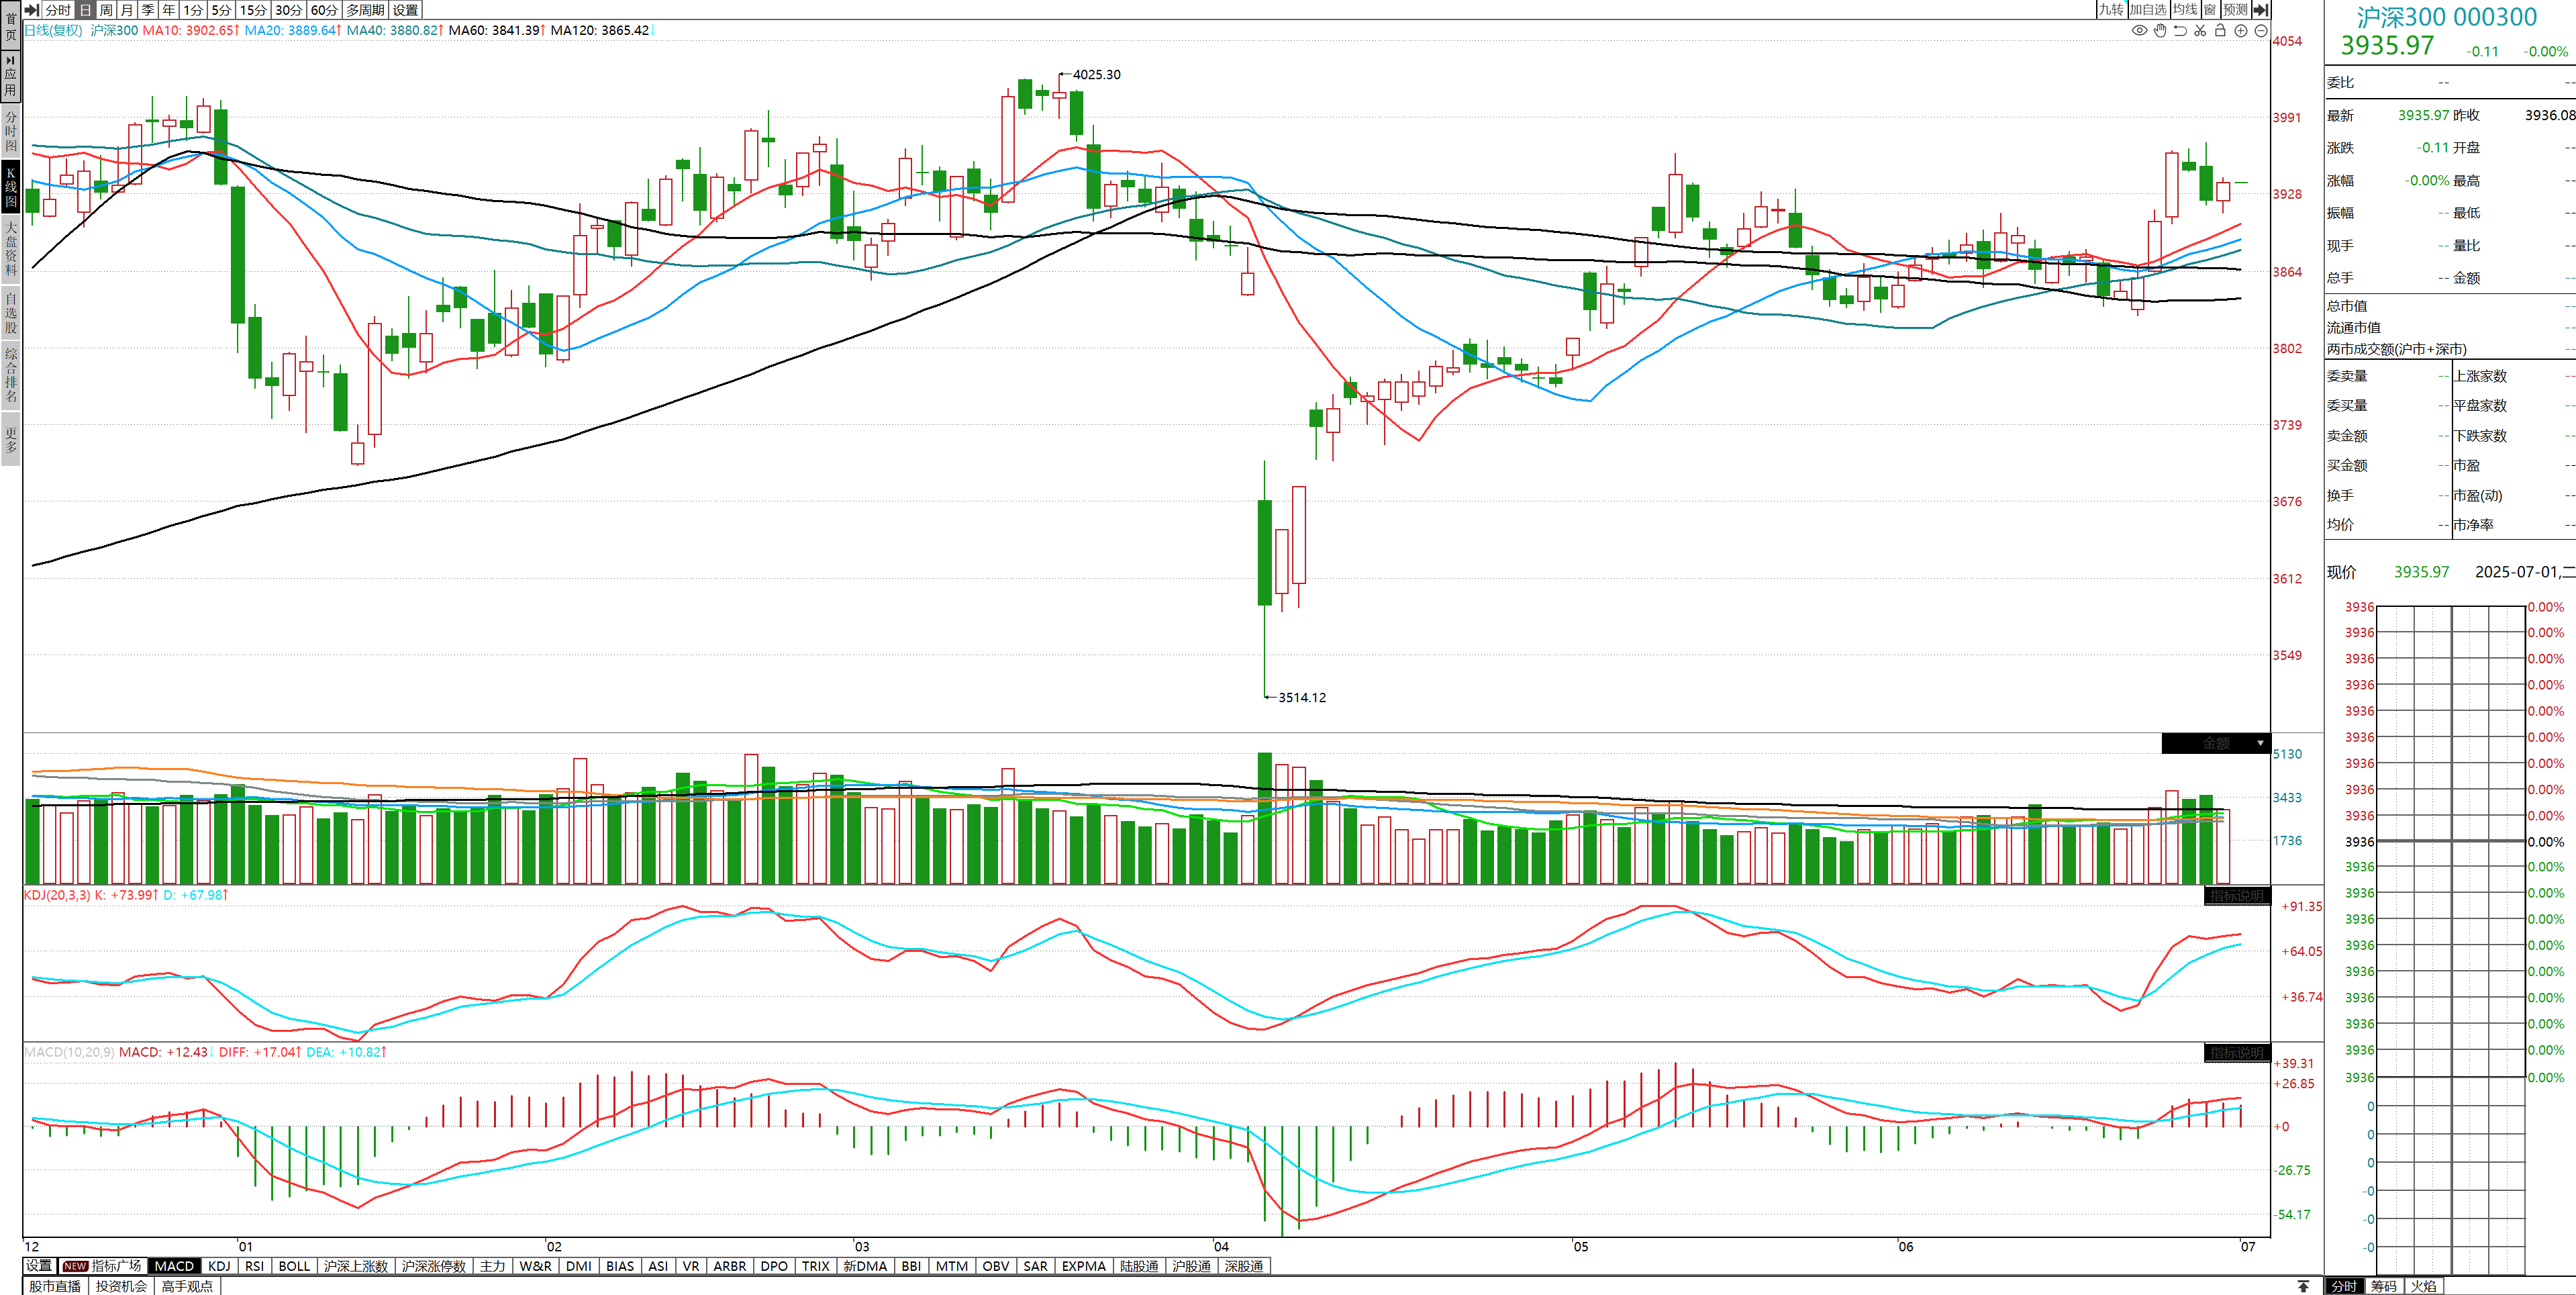Select the 沪深涨停数 indicator tab
This screenshot has height=1295, width=2576.
pyautogui.click(x=434, y=1266)
